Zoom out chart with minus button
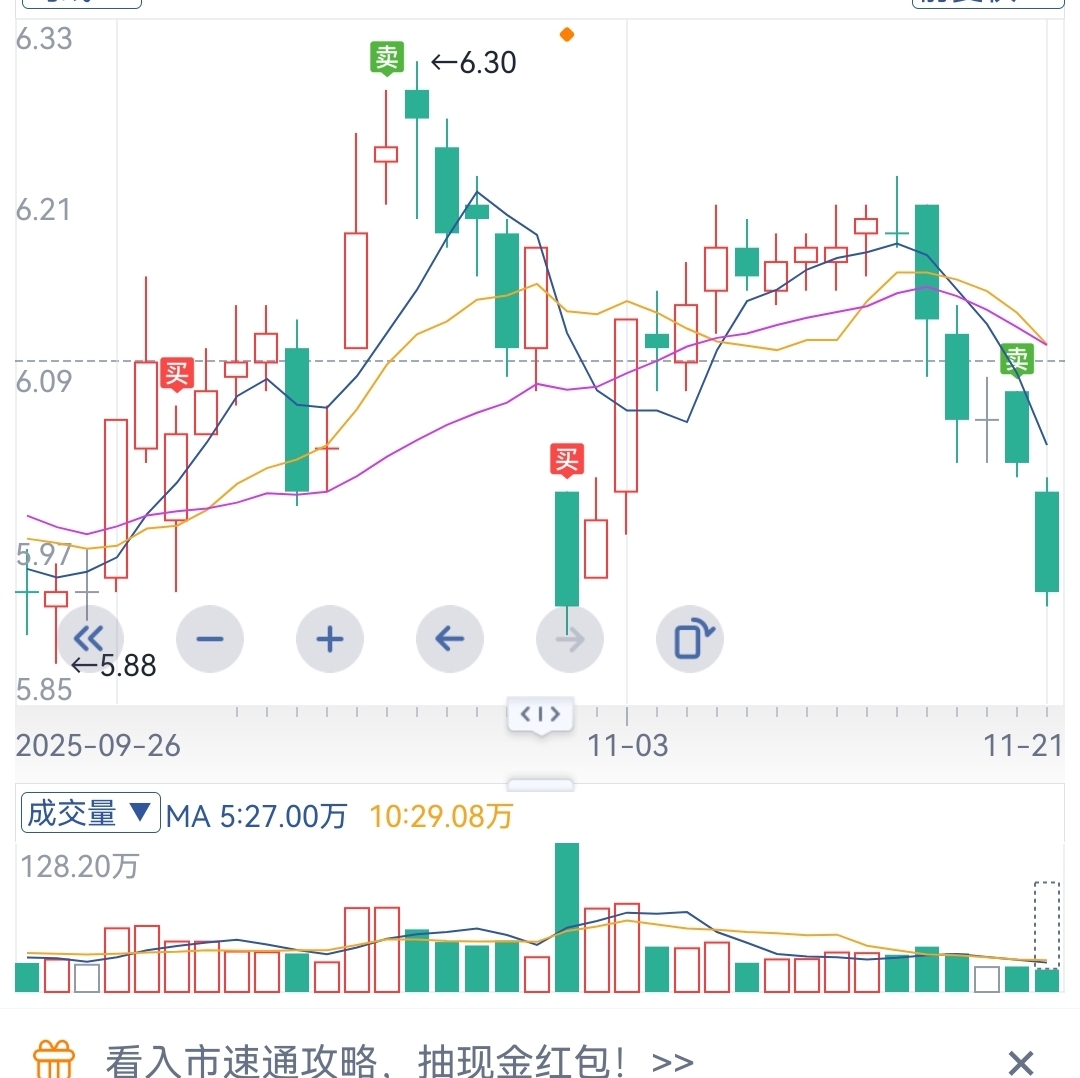This screenshot has height=1078, width=1080. [x=210, y=639]
